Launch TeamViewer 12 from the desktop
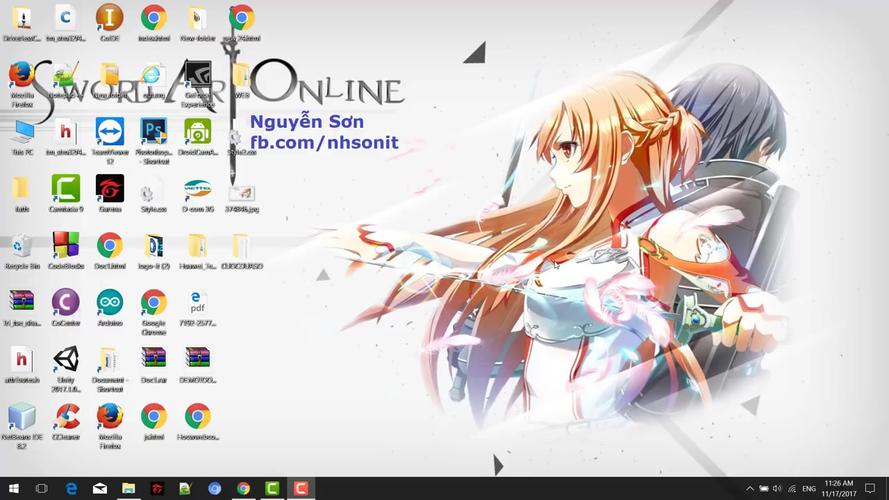The height and width of the screenshot is (500, 889). click(x=109, y=132)
